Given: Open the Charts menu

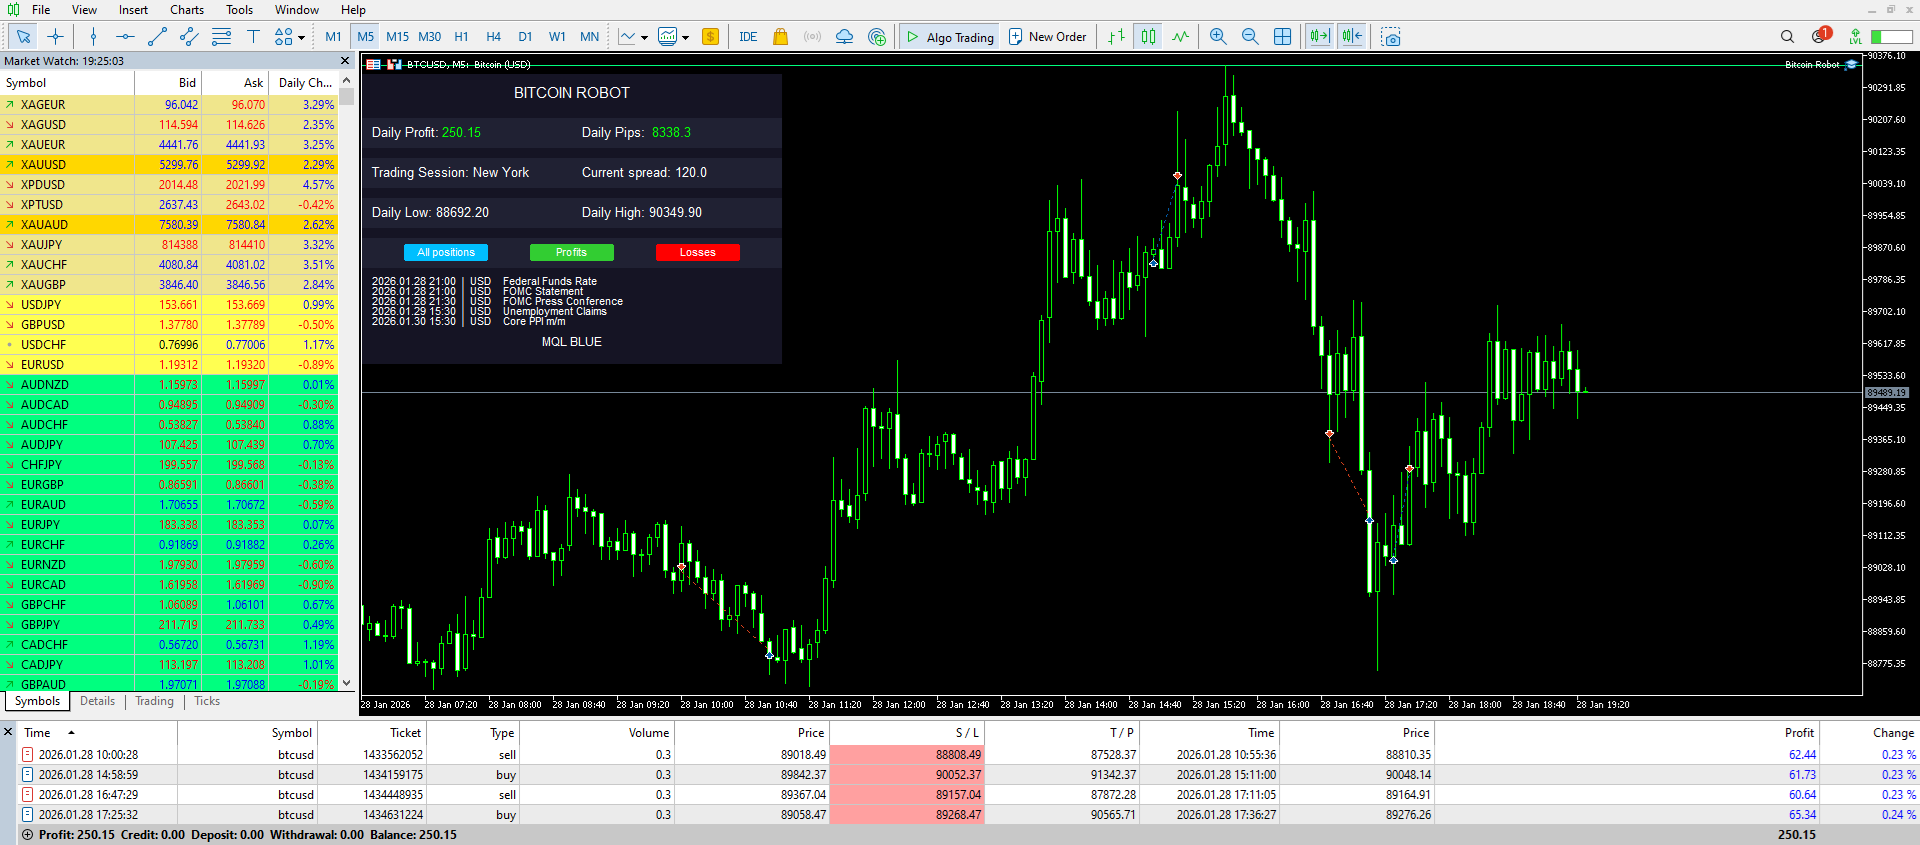Looking at the screenshot, I should point(187,10).
